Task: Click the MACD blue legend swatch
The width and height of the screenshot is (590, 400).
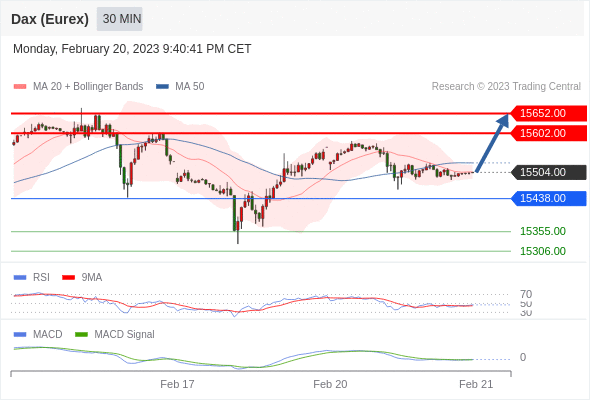Action: click(20, 335)
